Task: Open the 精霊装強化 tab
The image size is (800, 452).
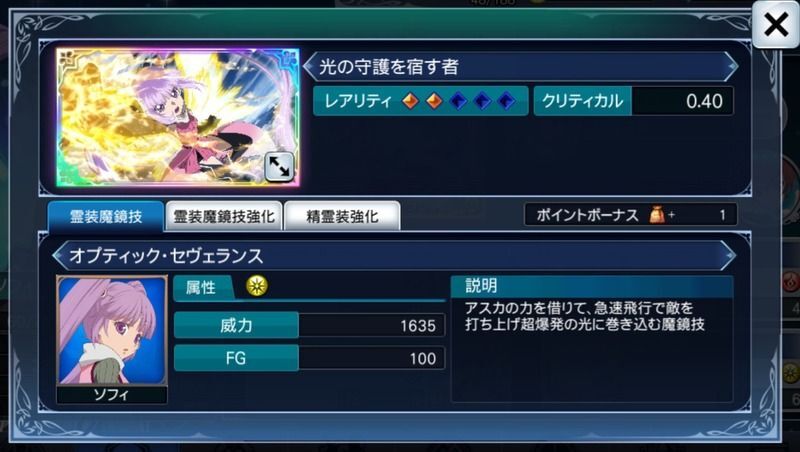Action: (342, 216)
